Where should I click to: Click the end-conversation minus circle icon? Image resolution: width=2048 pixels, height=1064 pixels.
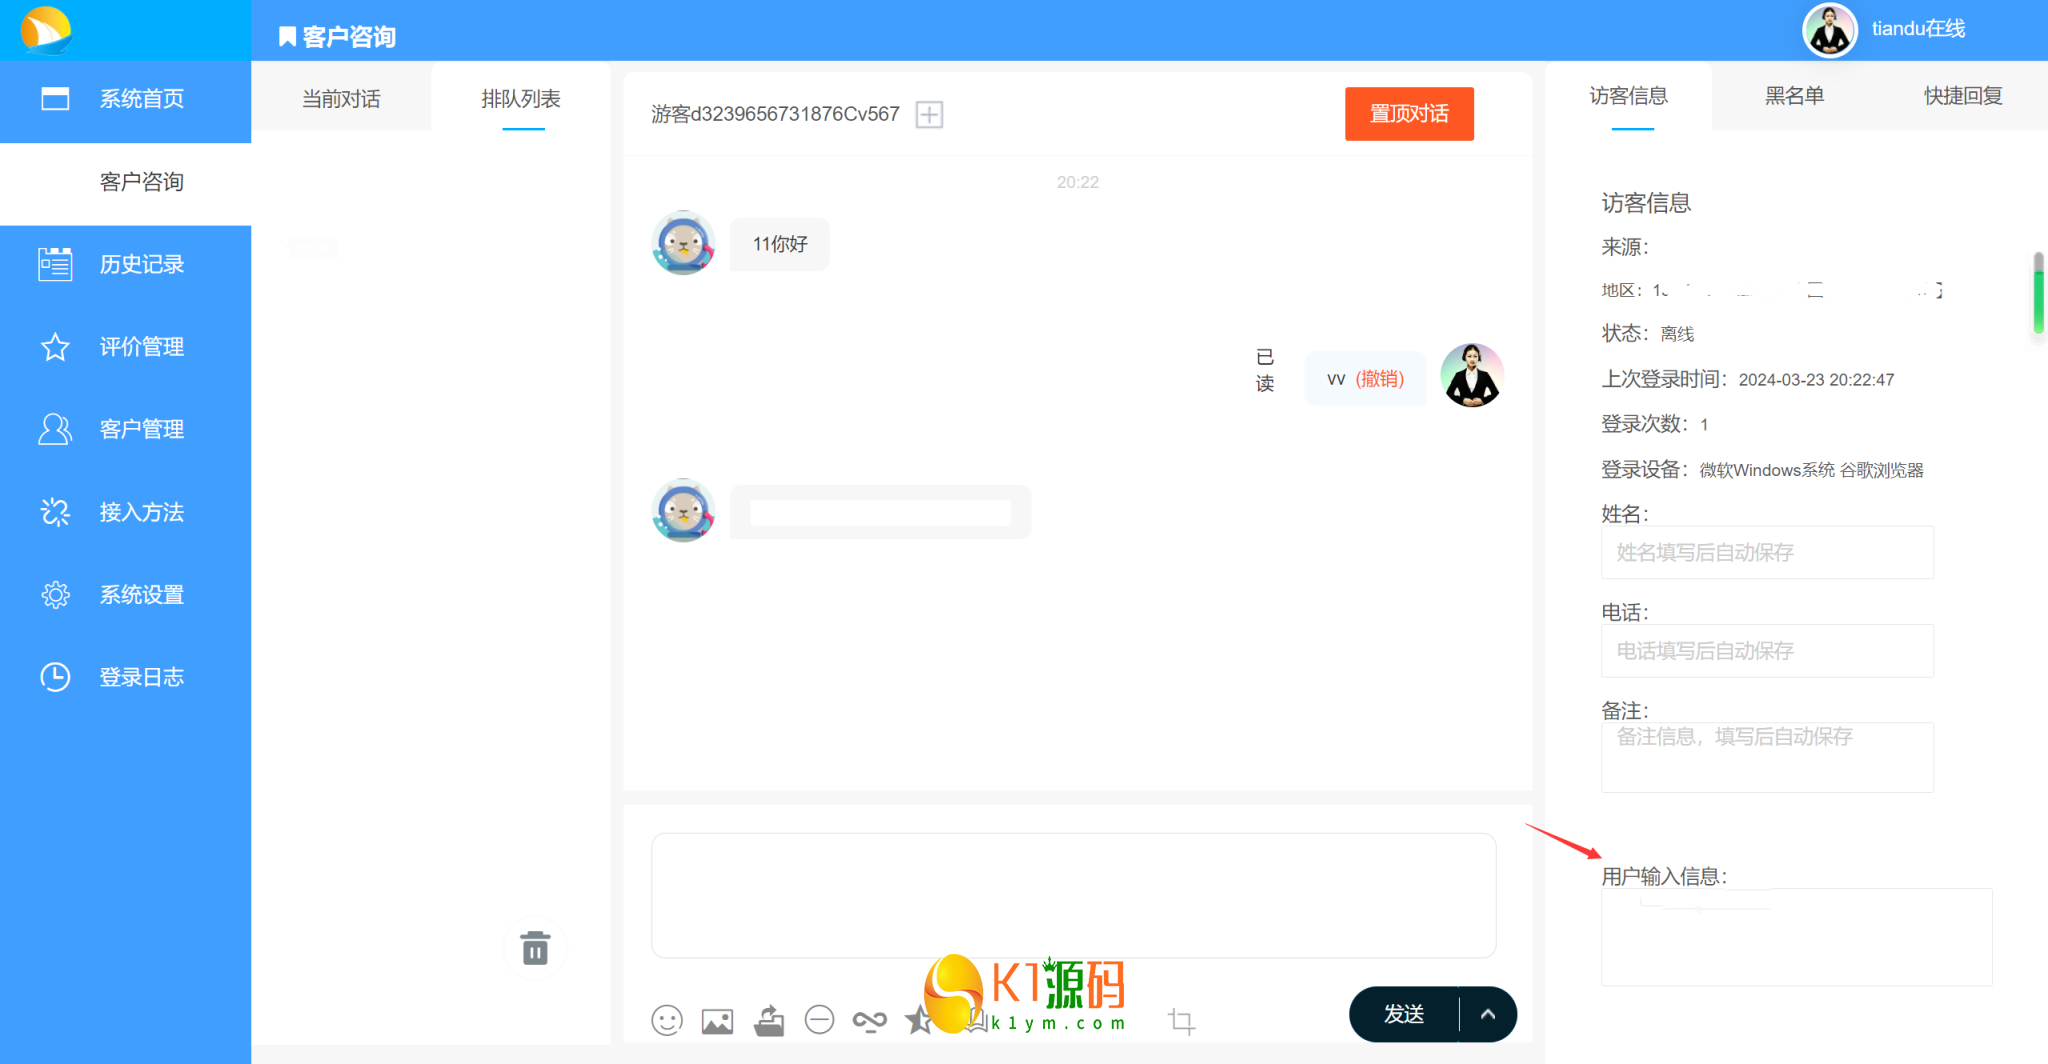click(x=820, y=1020)
